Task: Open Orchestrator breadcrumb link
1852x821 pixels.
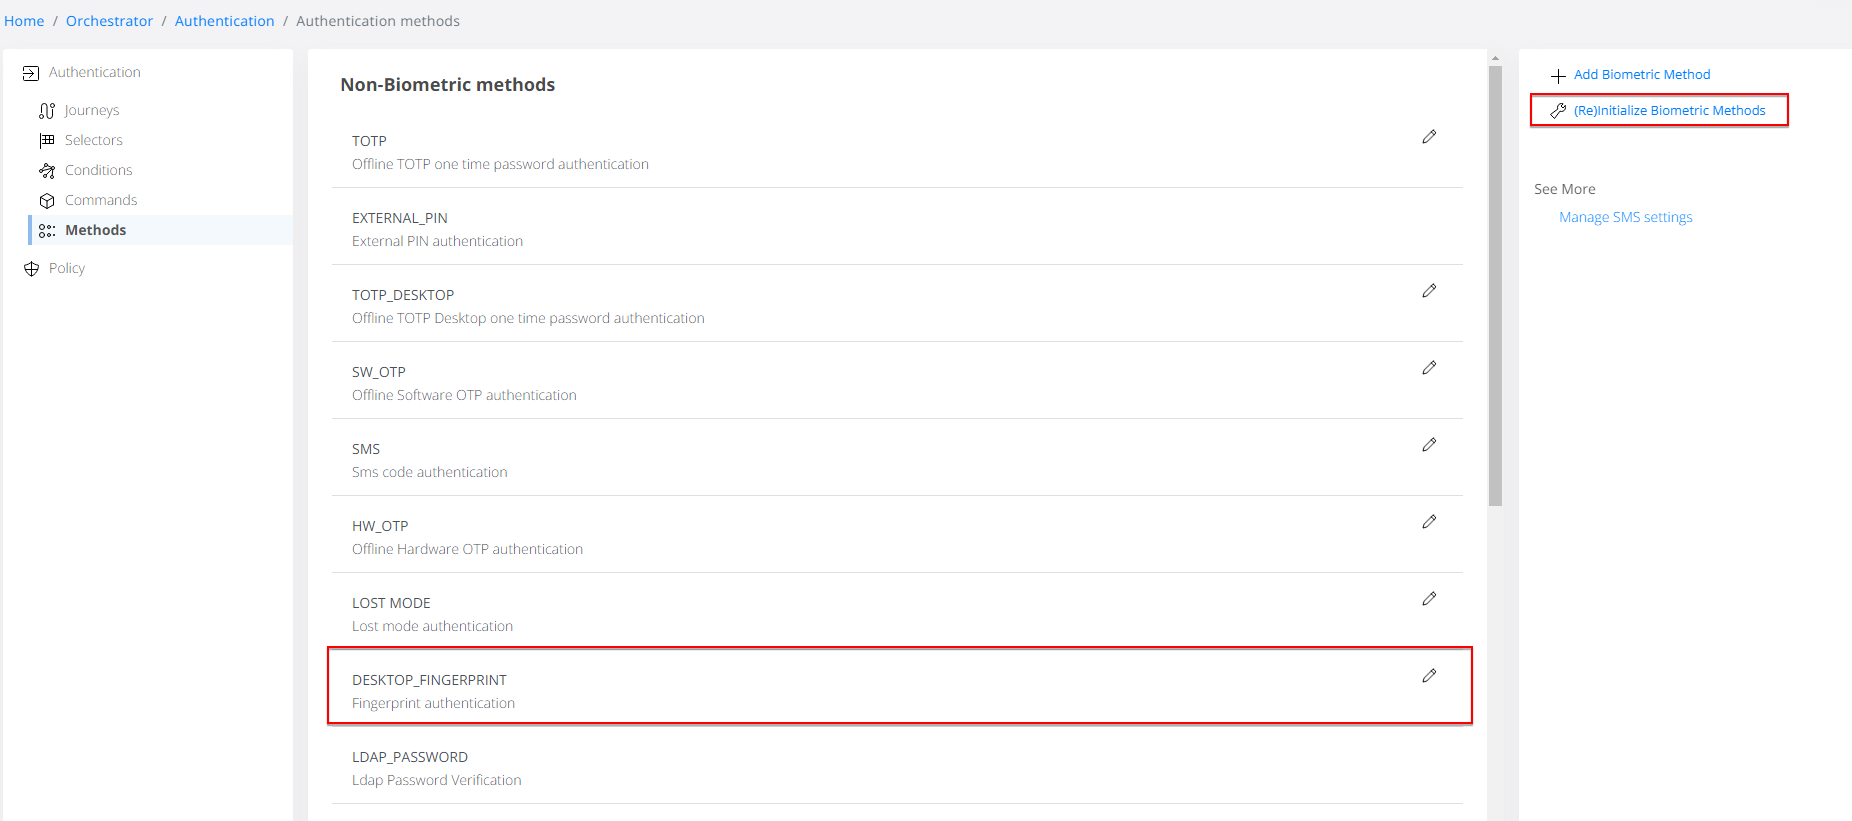Action: 109,21
